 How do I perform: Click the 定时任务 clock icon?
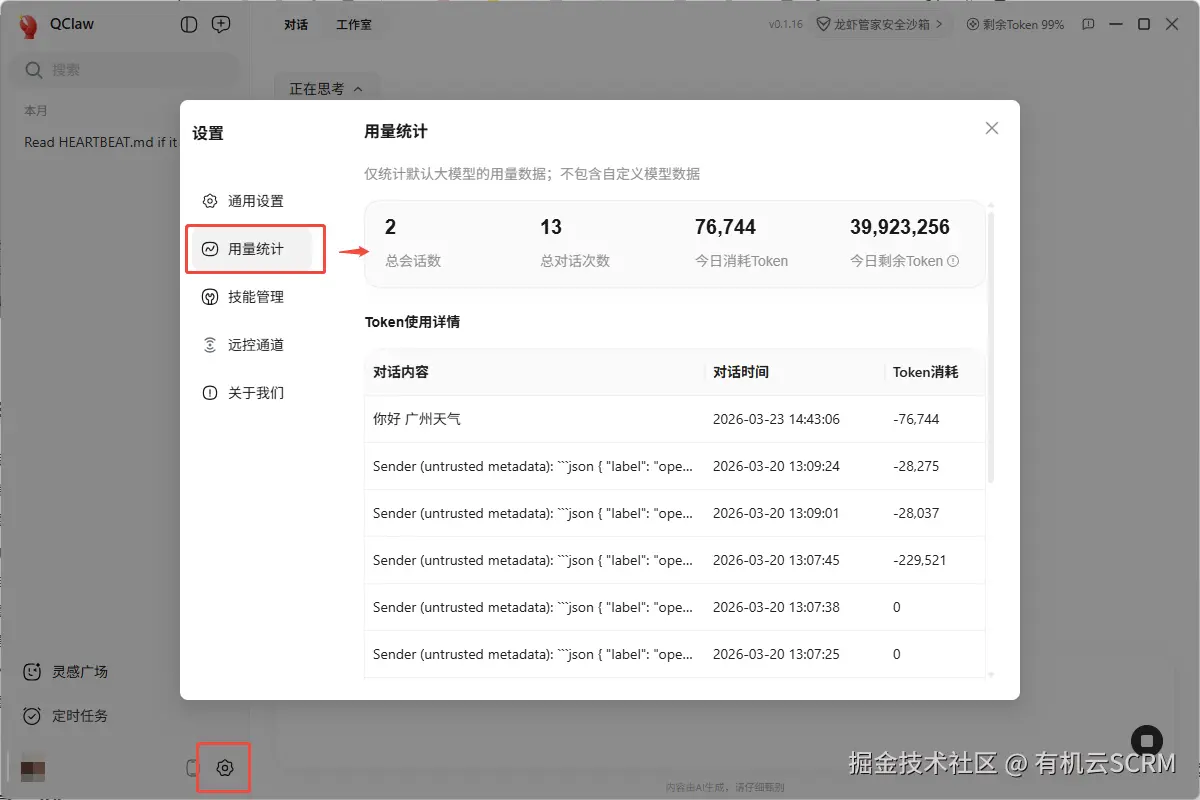coord(33,716)
